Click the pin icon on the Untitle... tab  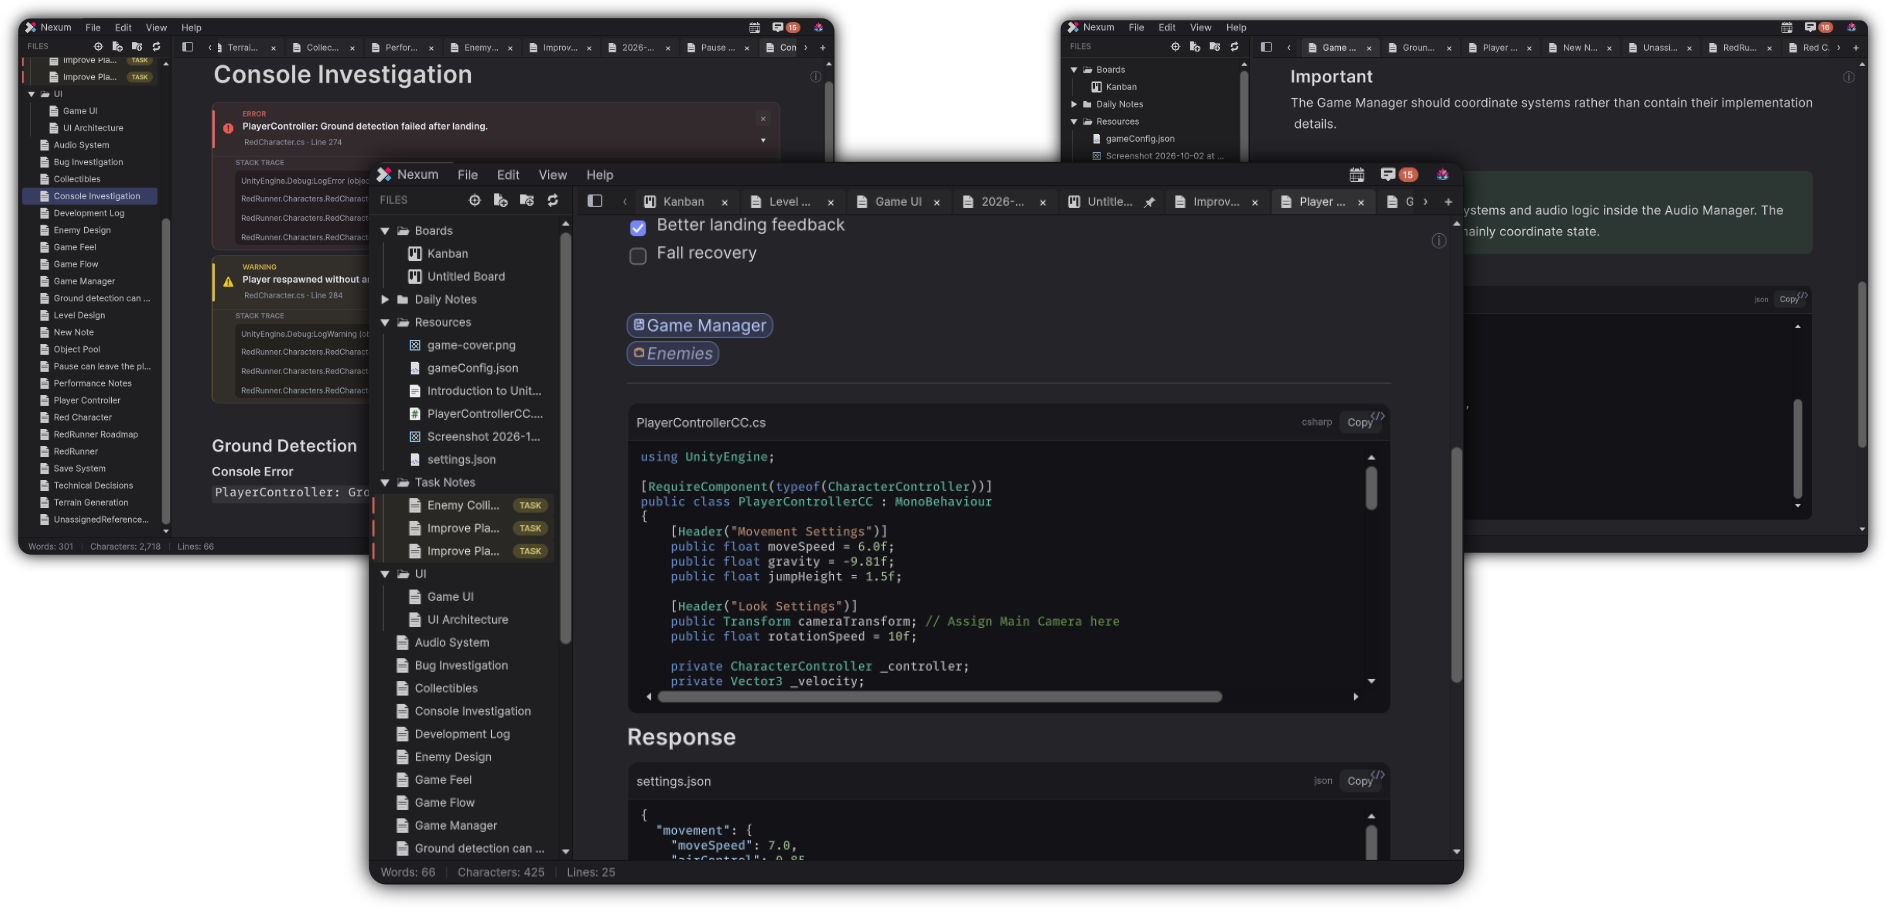[x=1150, y=202]
